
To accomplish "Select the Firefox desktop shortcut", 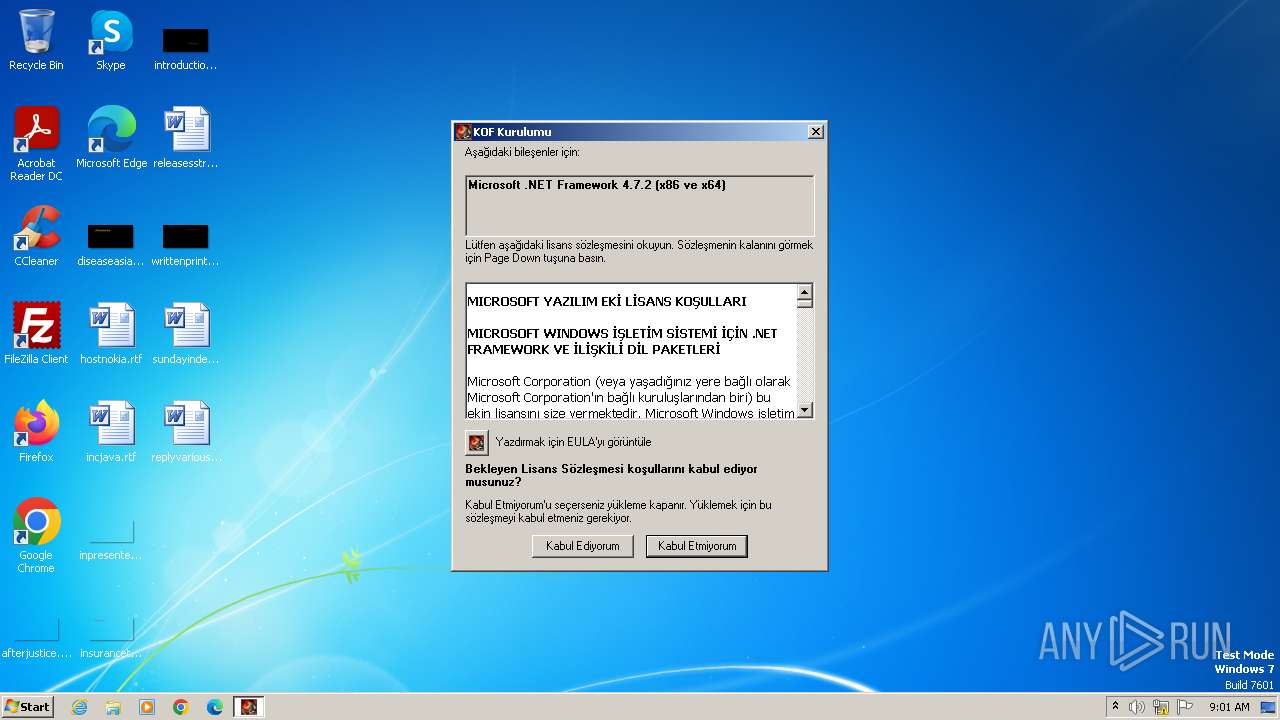I will point(36,433).
